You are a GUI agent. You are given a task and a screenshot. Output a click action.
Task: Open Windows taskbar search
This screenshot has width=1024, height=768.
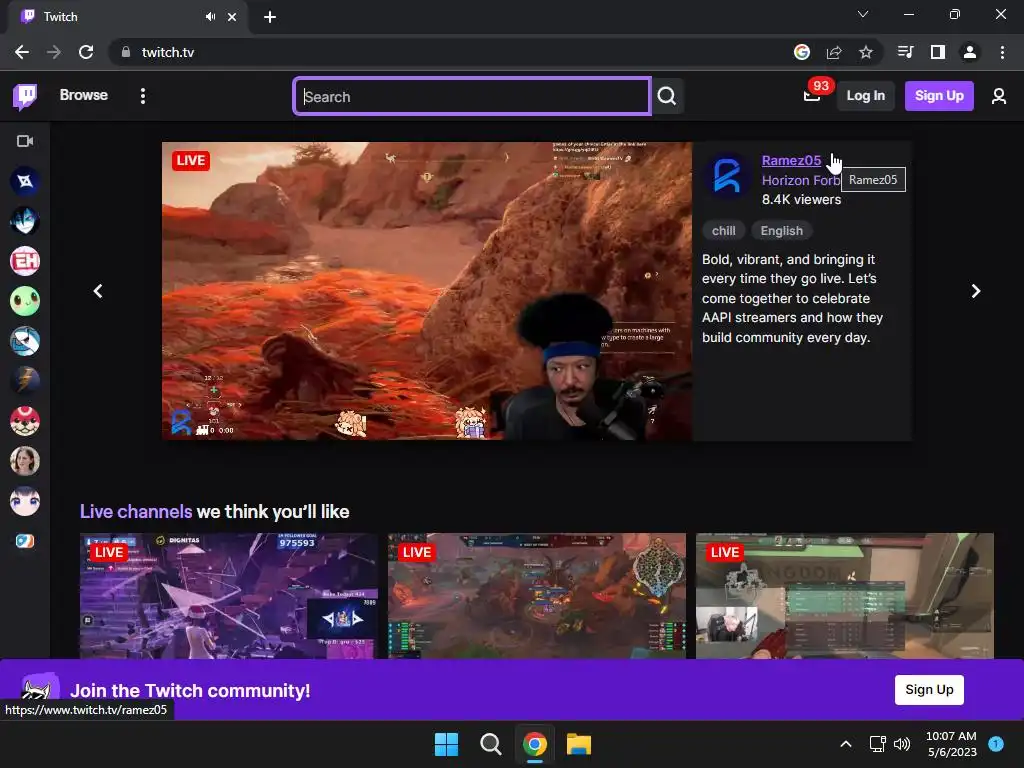tap(490, 744)
